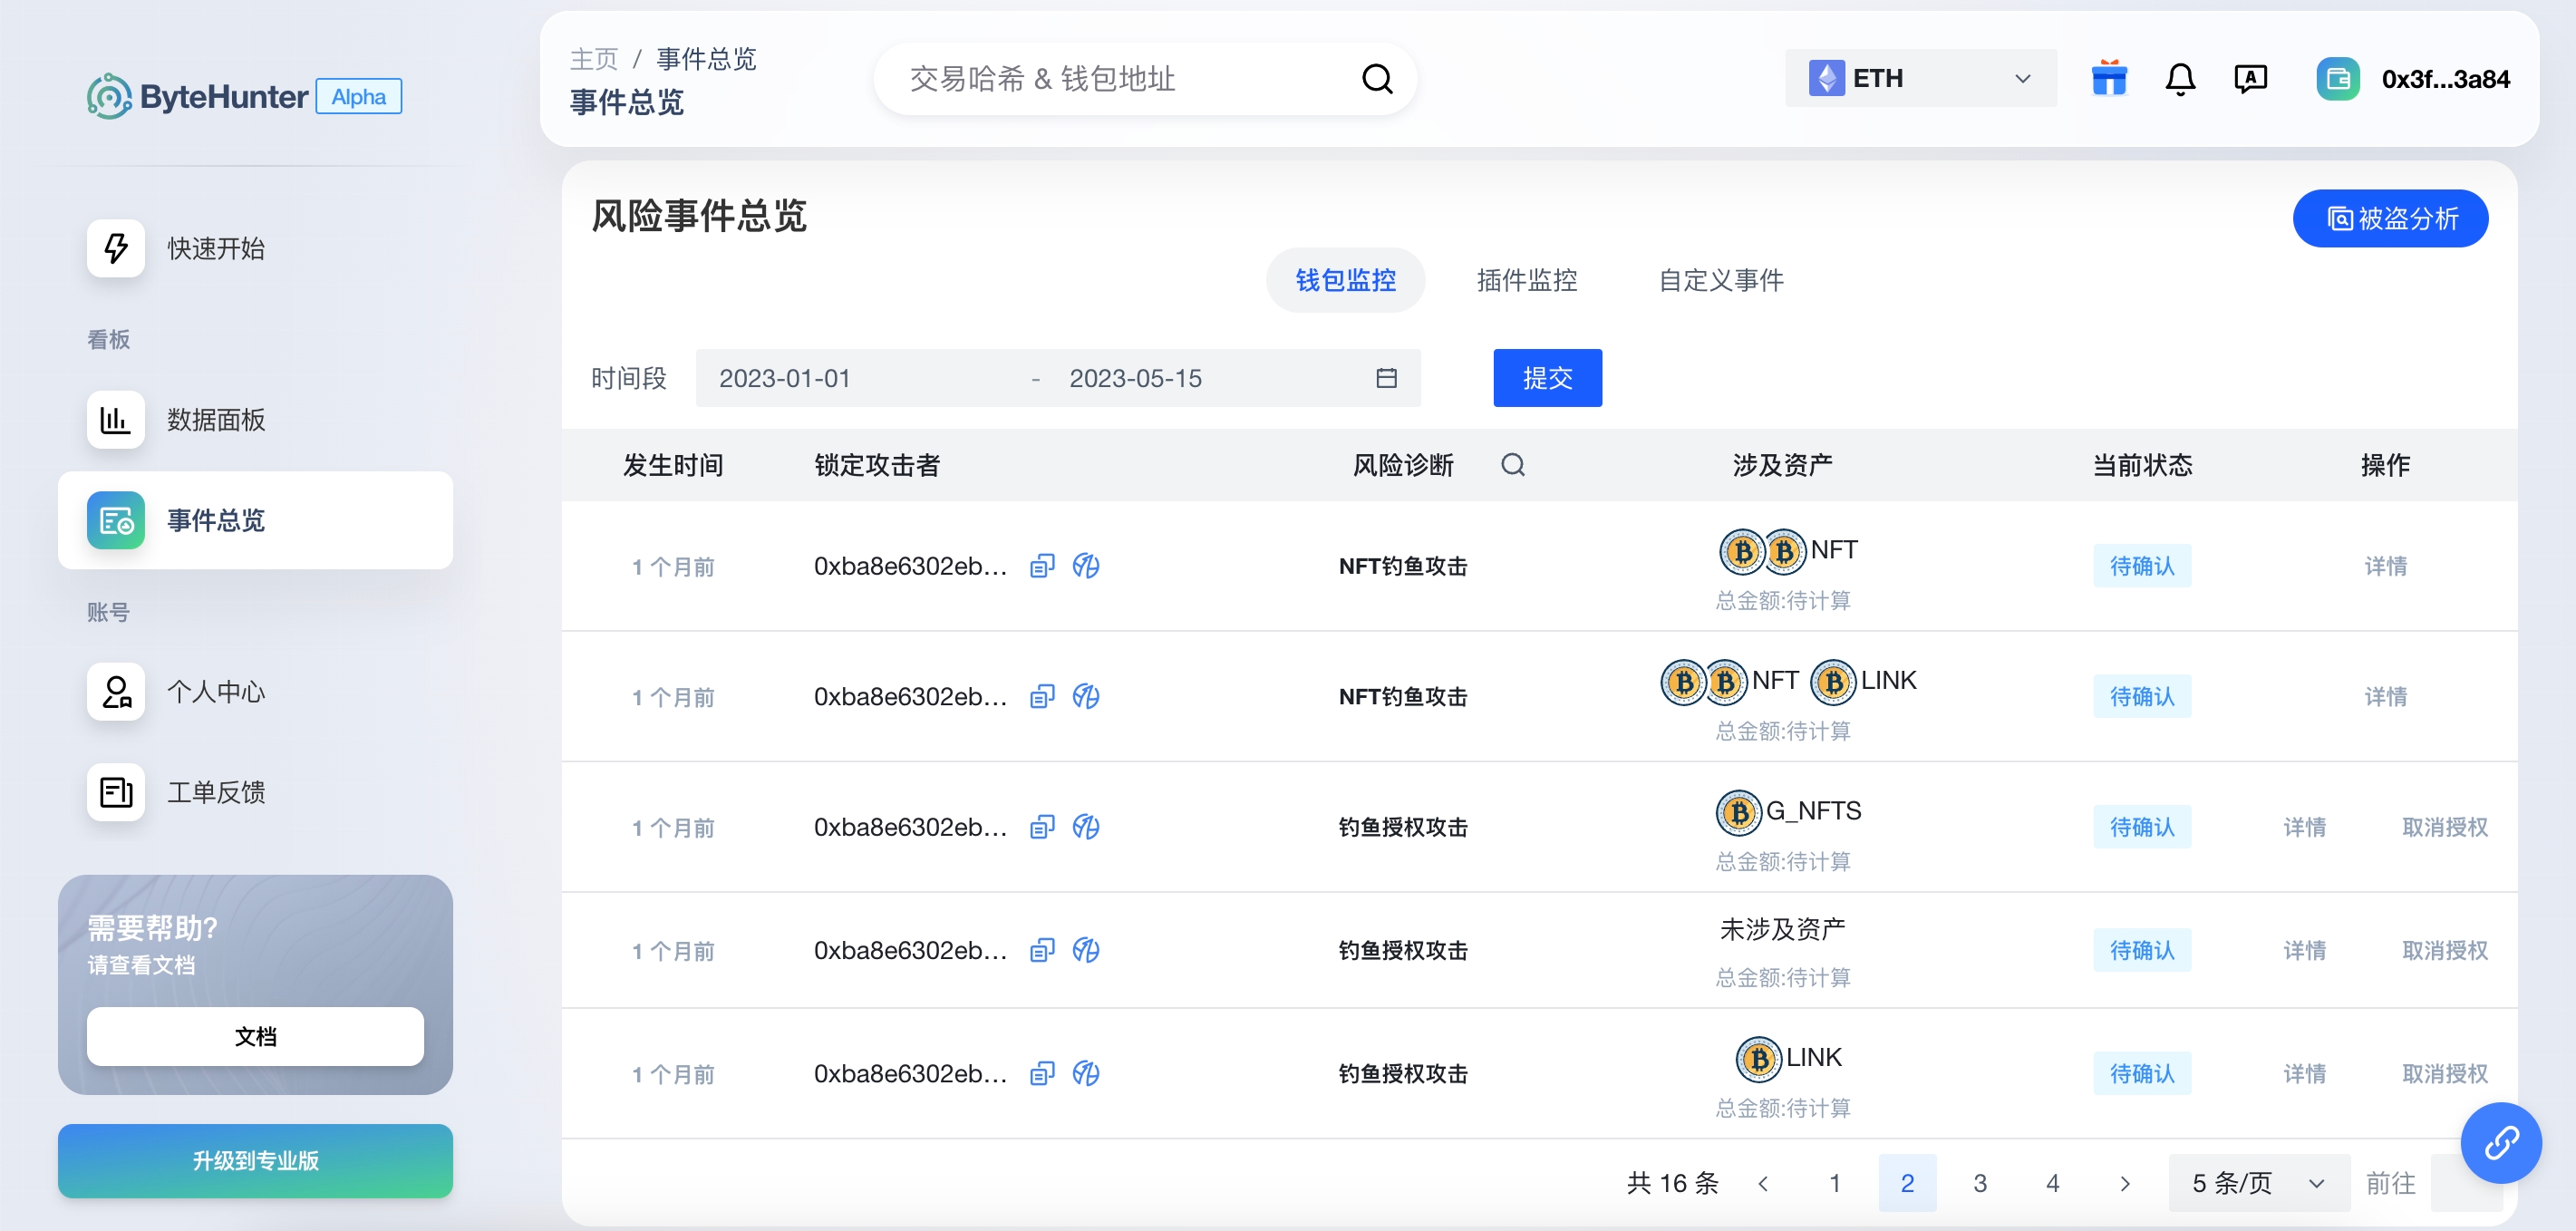The height and width of the screenshot is (1231, 2576).
Task: Click the calendar icon in date range
Action: [1386, 378]
